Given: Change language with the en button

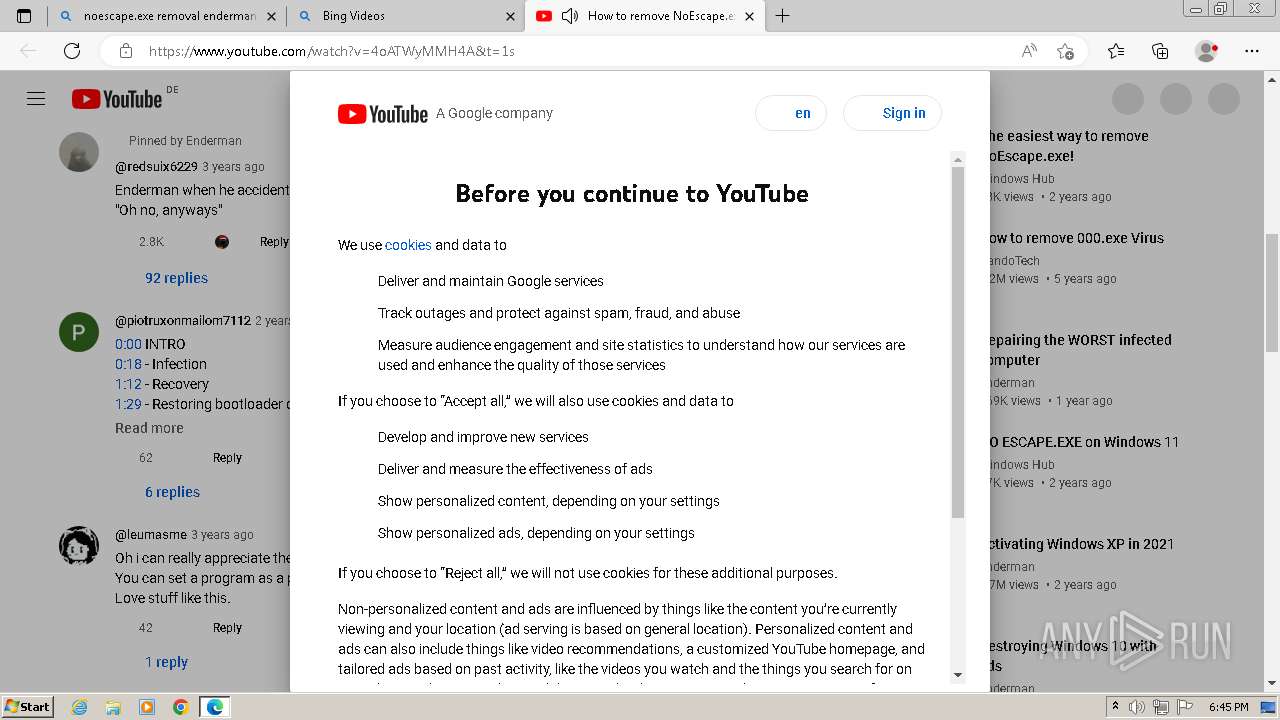Looking at the screenshot, I should (x=791, y=113).
